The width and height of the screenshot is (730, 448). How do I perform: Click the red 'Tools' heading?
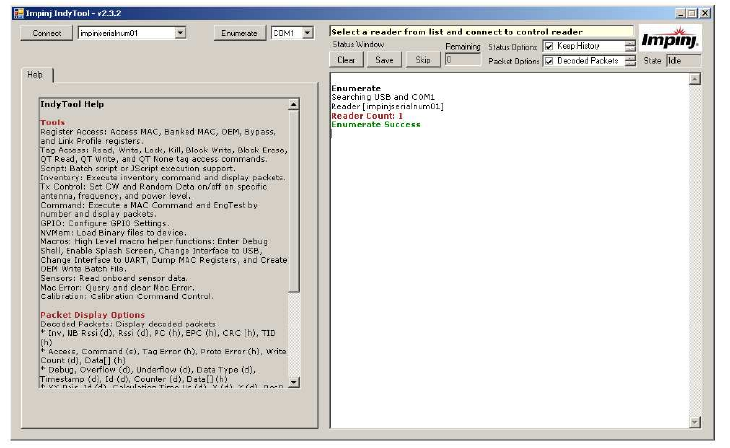coord(53,122)
